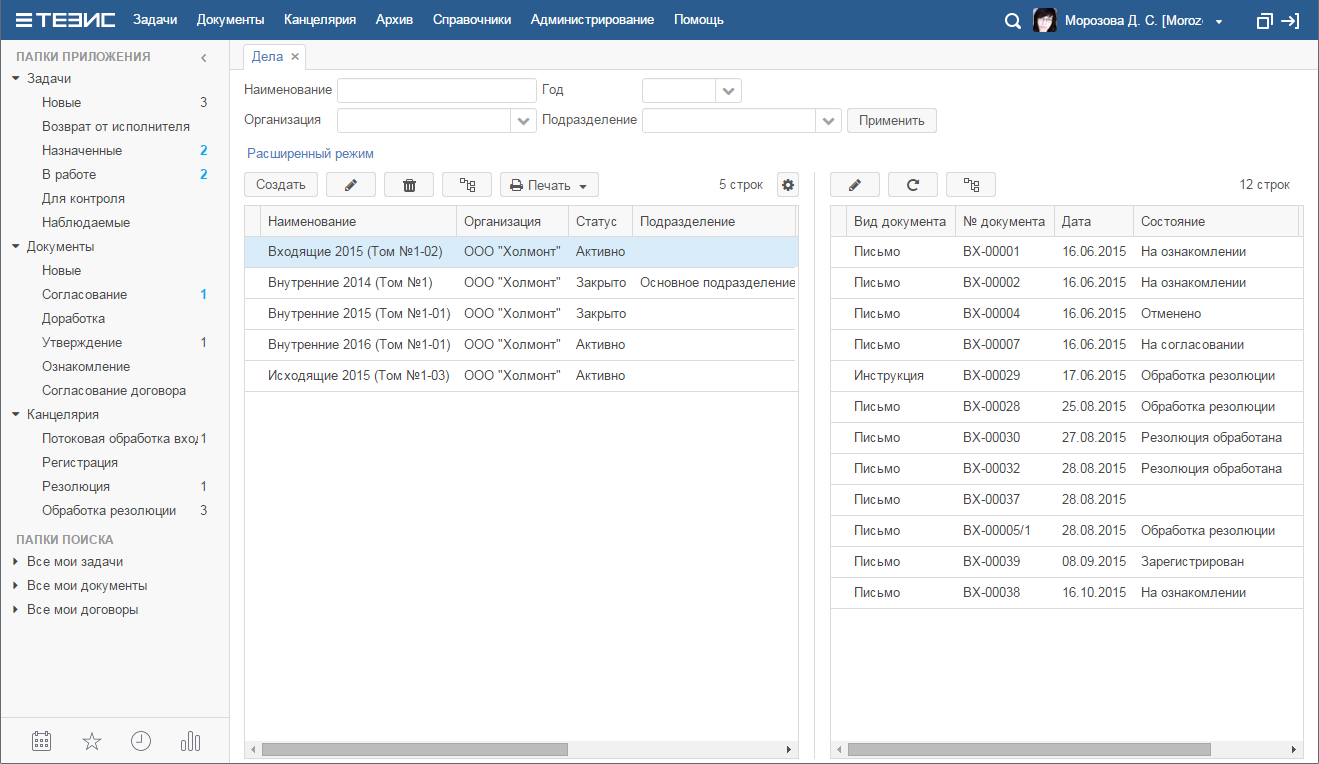
Task: Open the calendar icon at sidebar bottom
Action: (x=41, y=741)
